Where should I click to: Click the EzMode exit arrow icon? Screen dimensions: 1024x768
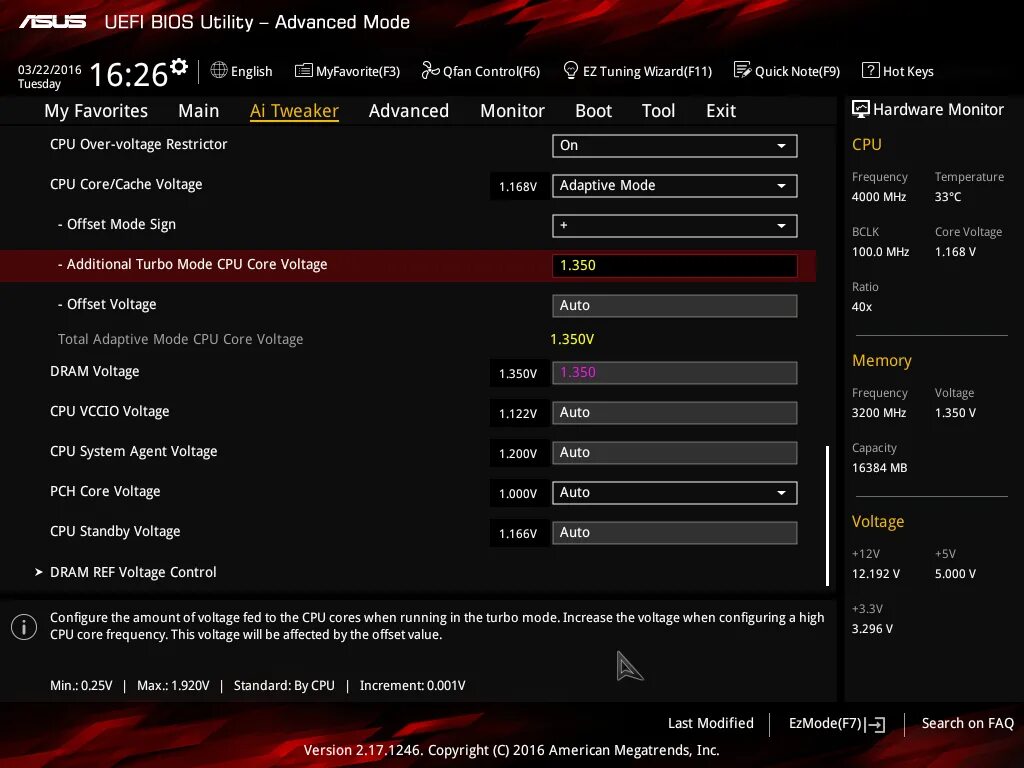pyautogui.click(x=875, y=724)
